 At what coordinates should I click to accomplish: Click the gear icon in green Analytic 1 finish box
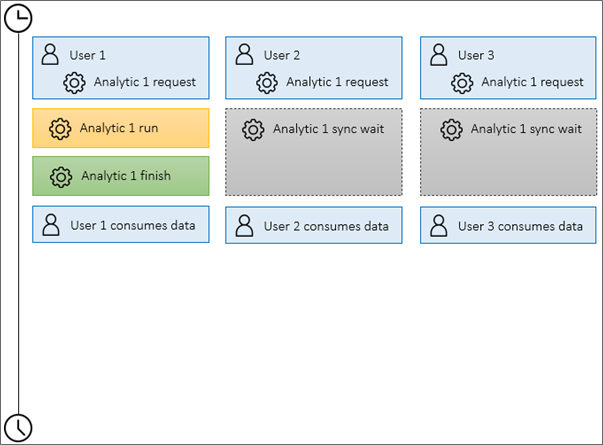(60, 176)
